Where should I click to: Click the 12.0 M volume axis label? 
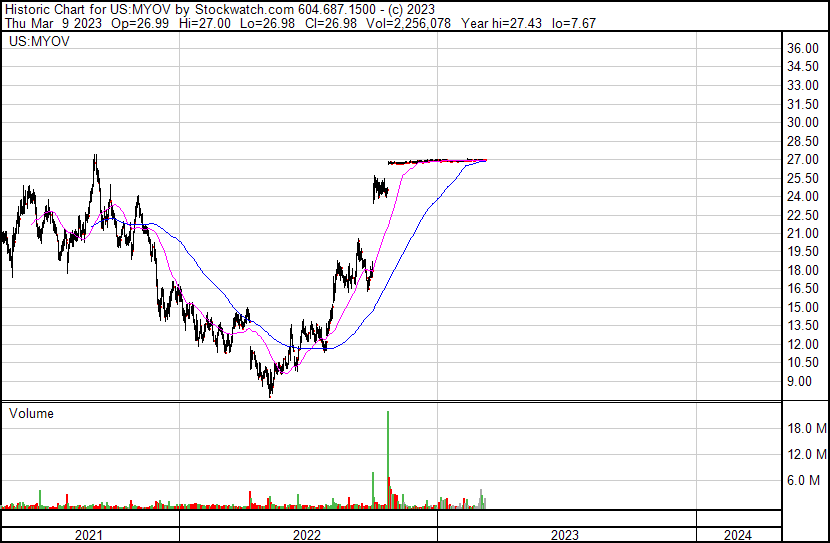[806, 454]
